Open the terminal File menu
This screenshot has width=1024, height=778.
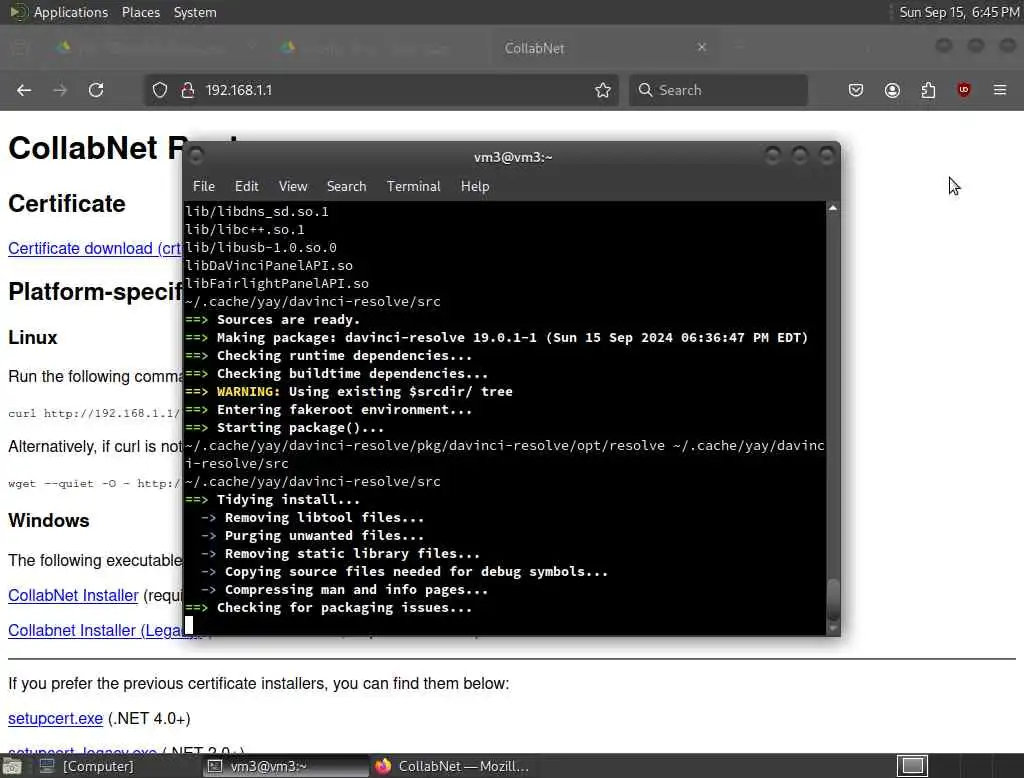pyautogui.click(x=204, y=186)
